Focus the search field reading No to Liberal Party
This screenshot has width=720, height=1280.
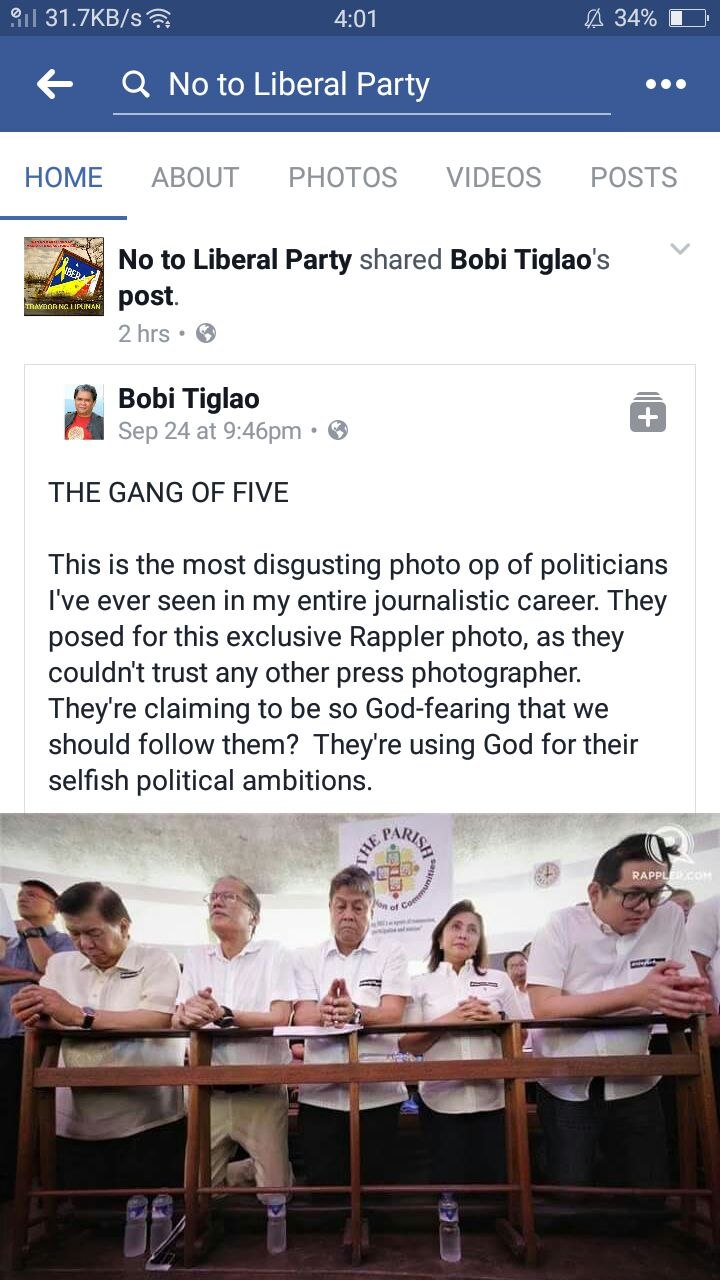pyautogui.click(x=362, y=85)
